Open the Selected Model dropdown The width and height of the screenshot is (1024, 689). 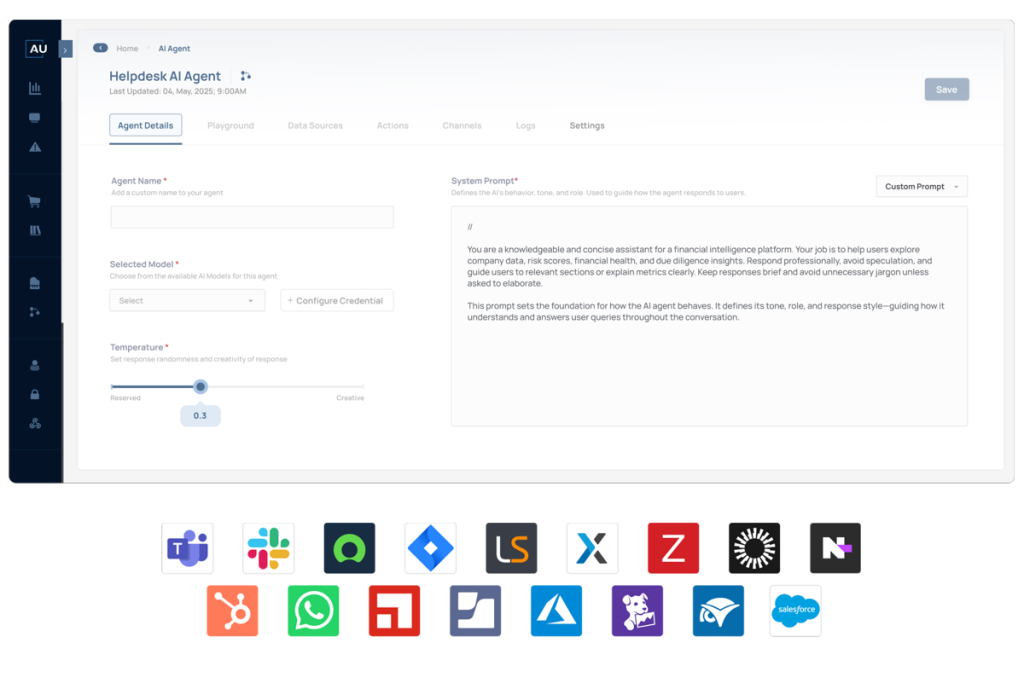click(187, 300)
